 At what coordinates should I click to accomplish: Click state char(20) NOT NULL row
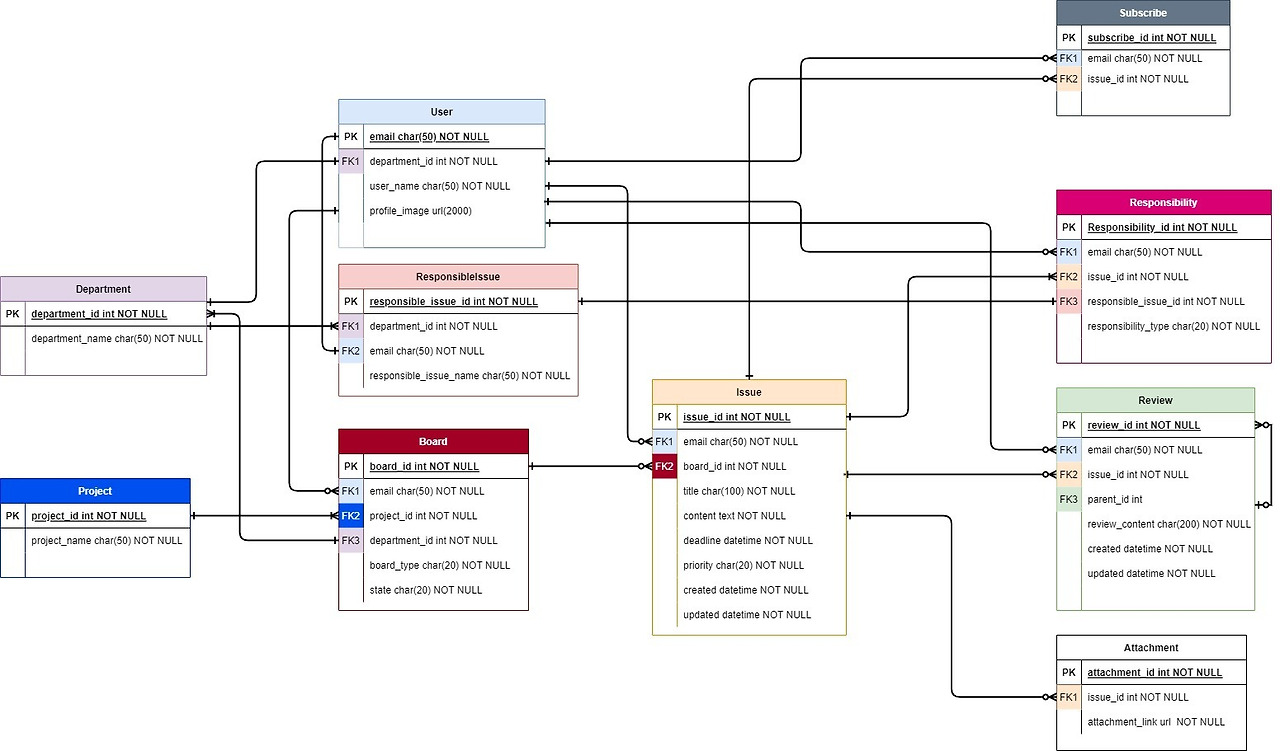point(433,590)
